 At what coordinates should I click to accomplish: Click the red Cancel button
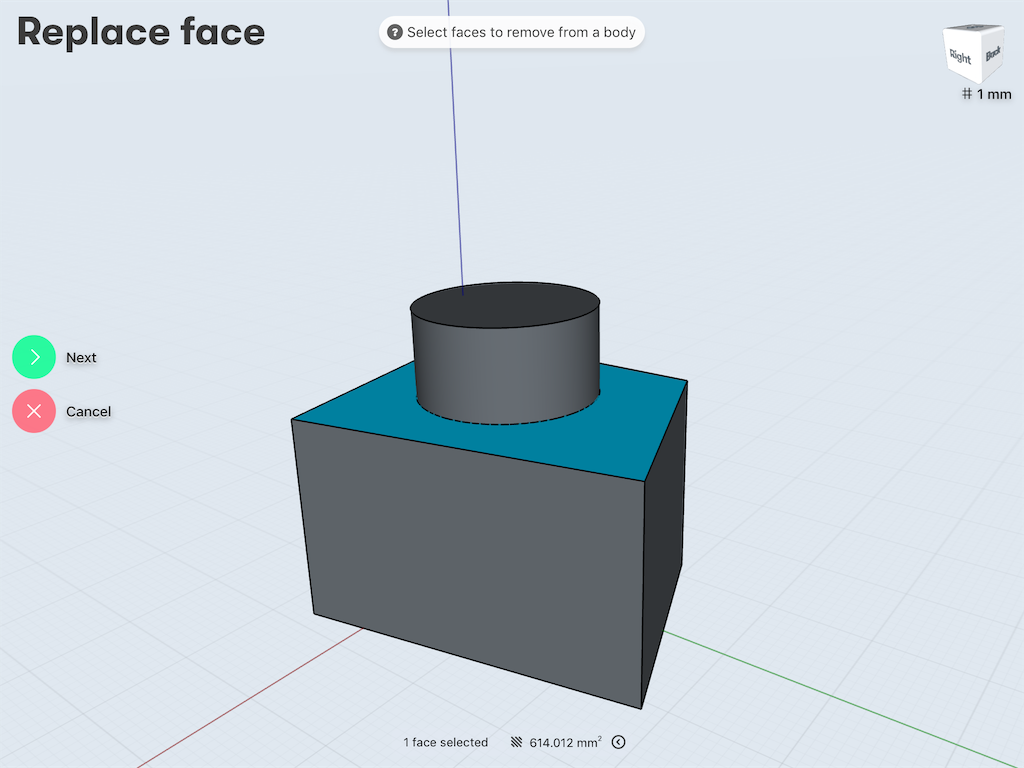point(34,411)
